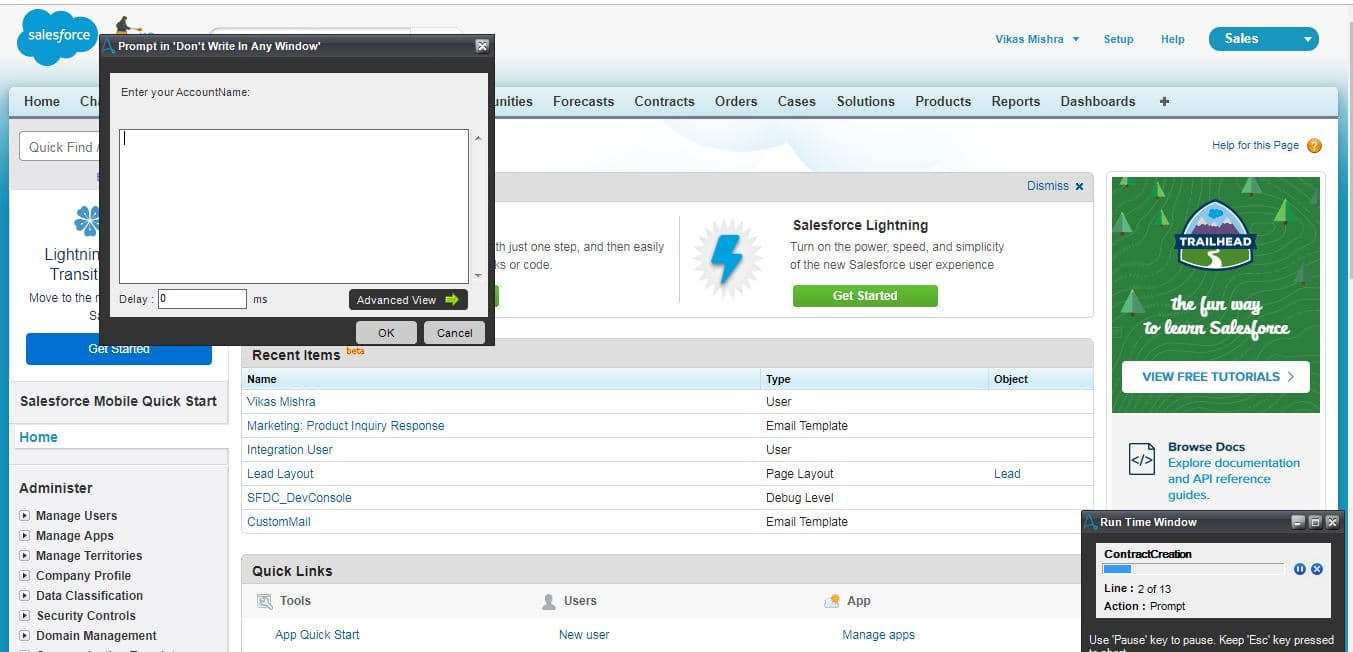Open SFDC_DevConsole recent item

point(299,498)
